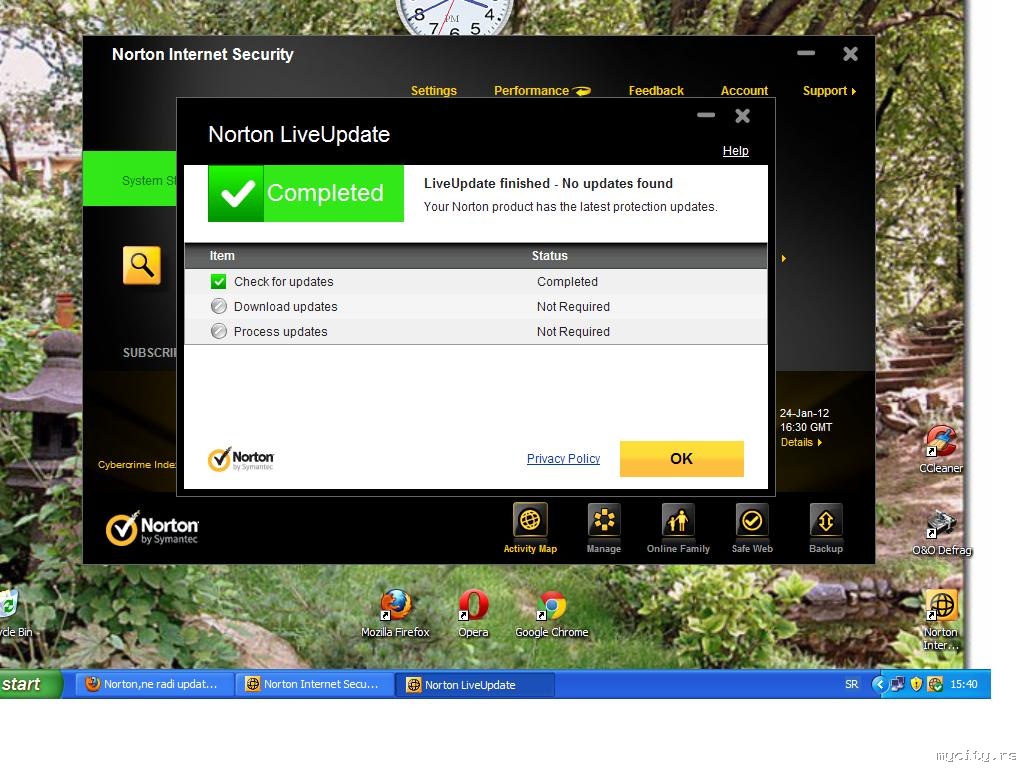Switch to Norton Internet Security taskbar item
1024x768 pixels.
tap(313, 684)
